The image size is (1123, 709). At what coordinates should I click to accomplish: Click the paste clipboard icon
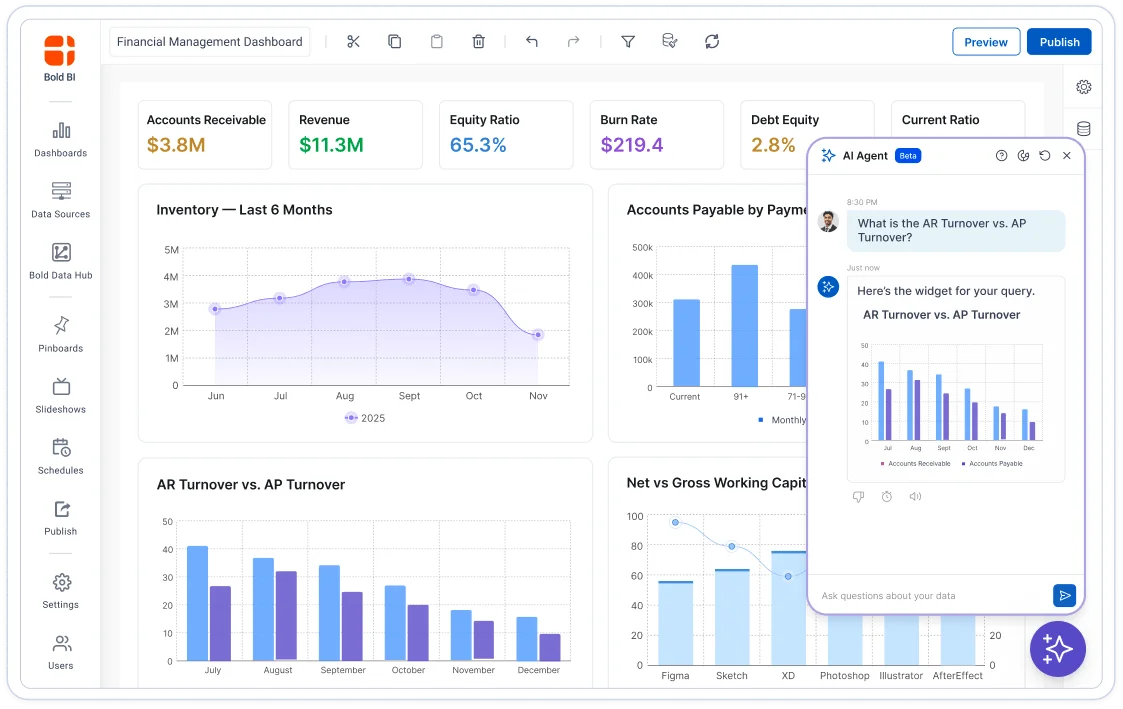(x=436, y=42)
